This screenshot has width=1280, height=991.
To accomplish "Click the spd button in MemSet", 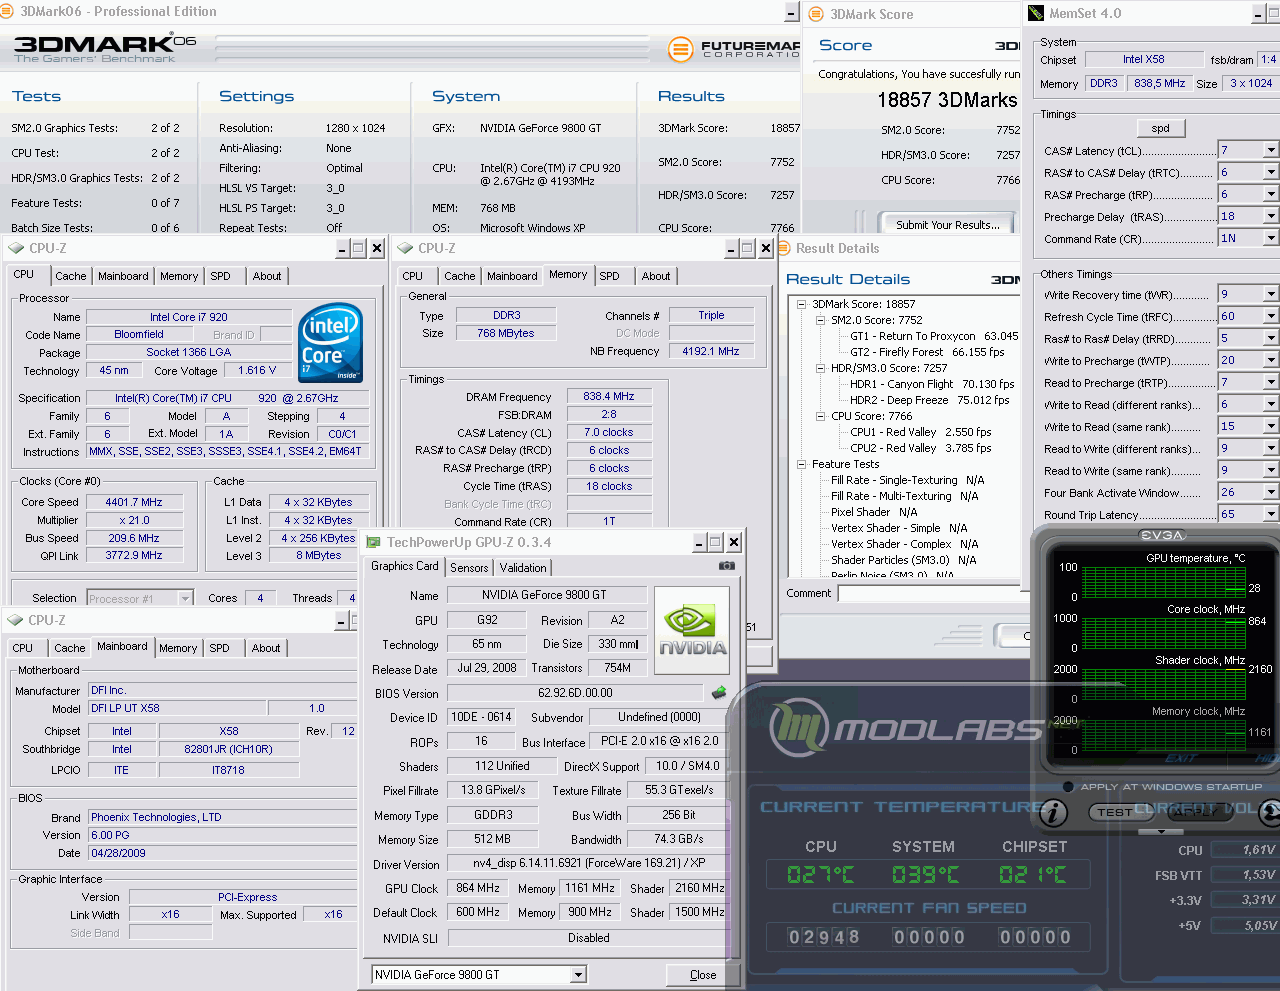I will pos(1160,128).
